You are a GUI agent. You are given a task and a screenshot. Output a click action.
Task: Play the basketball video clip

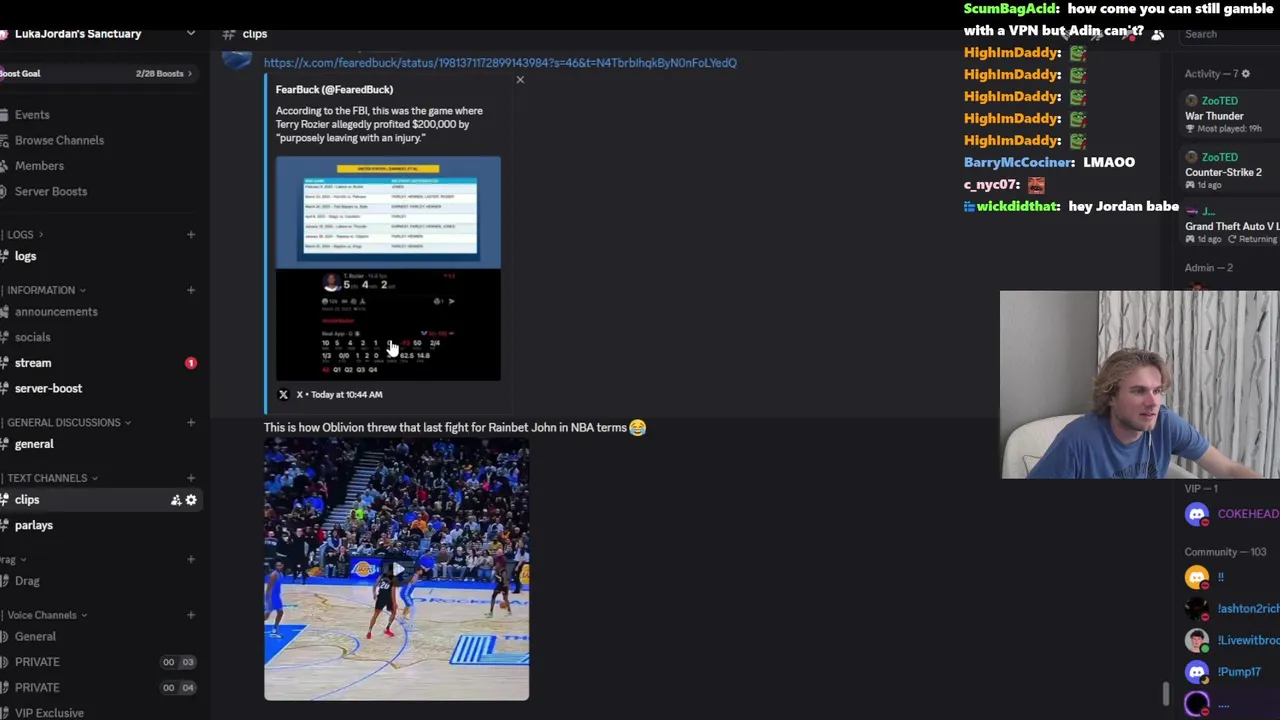click(x=396, y=570)
